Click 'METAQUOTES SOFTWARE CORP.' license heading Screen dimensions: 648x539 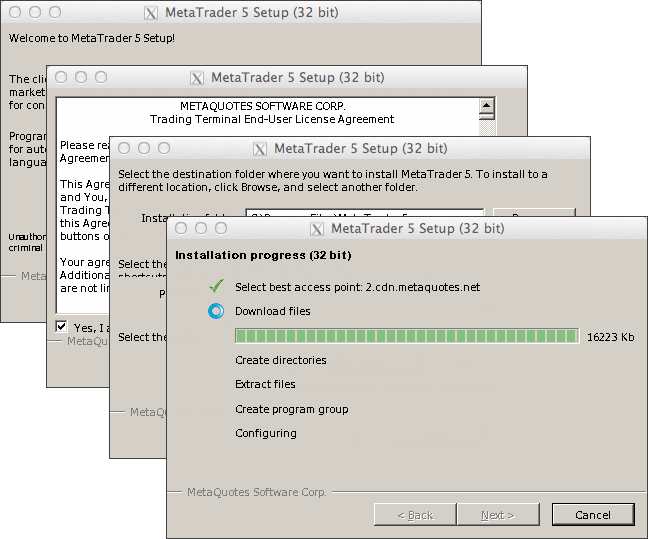click(263, 106)
